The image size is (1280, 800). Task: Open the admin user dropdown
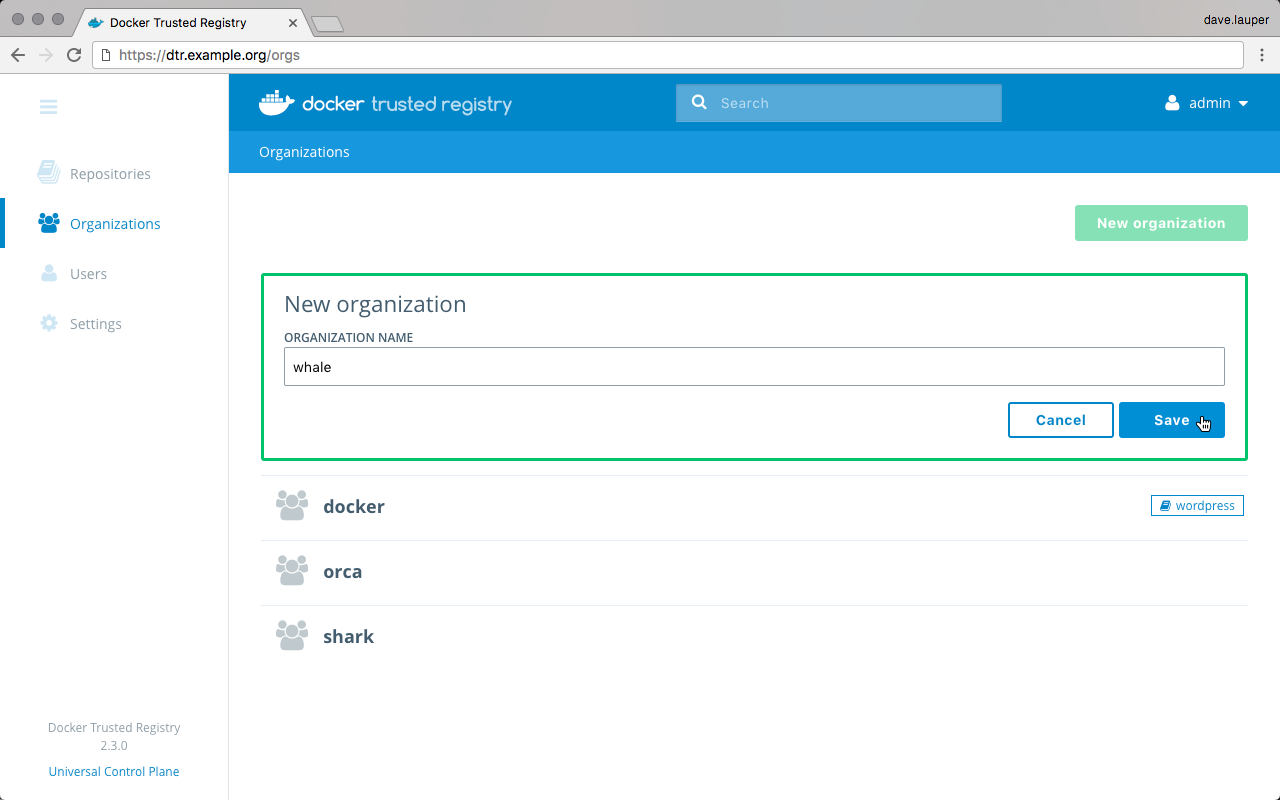(1207, 103)
